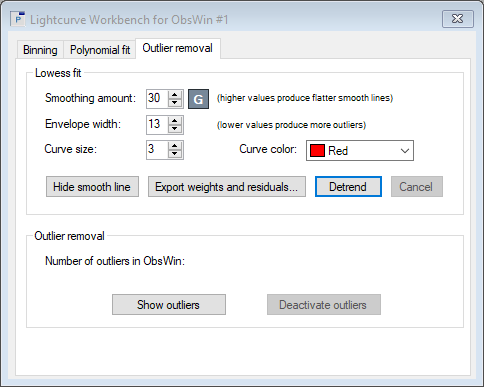Click the G icon beside Smoothing amount
Screen dimensions: 484x387
coord(198,99)
